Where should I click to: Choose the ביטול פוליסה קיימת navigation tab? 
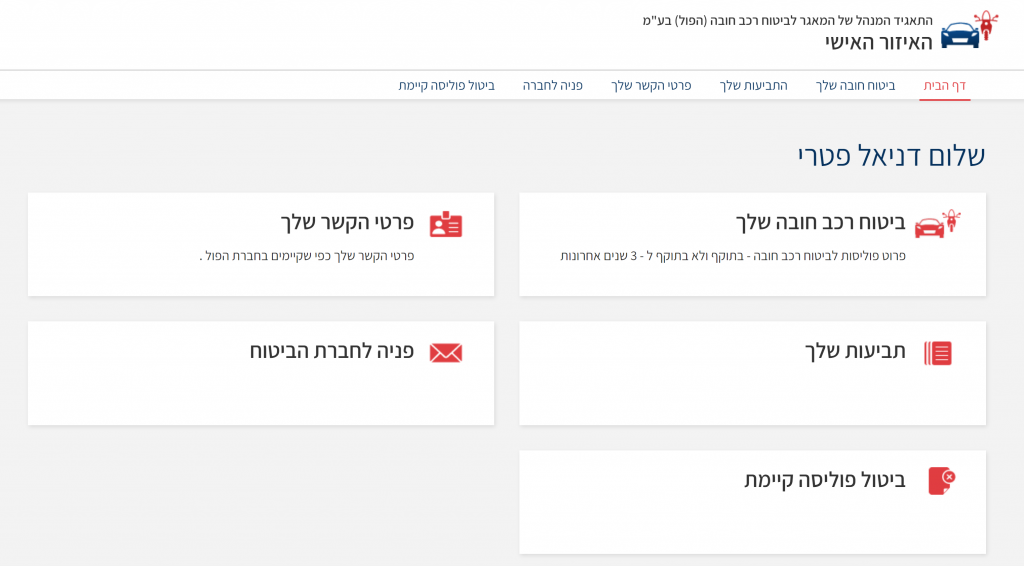446,86
